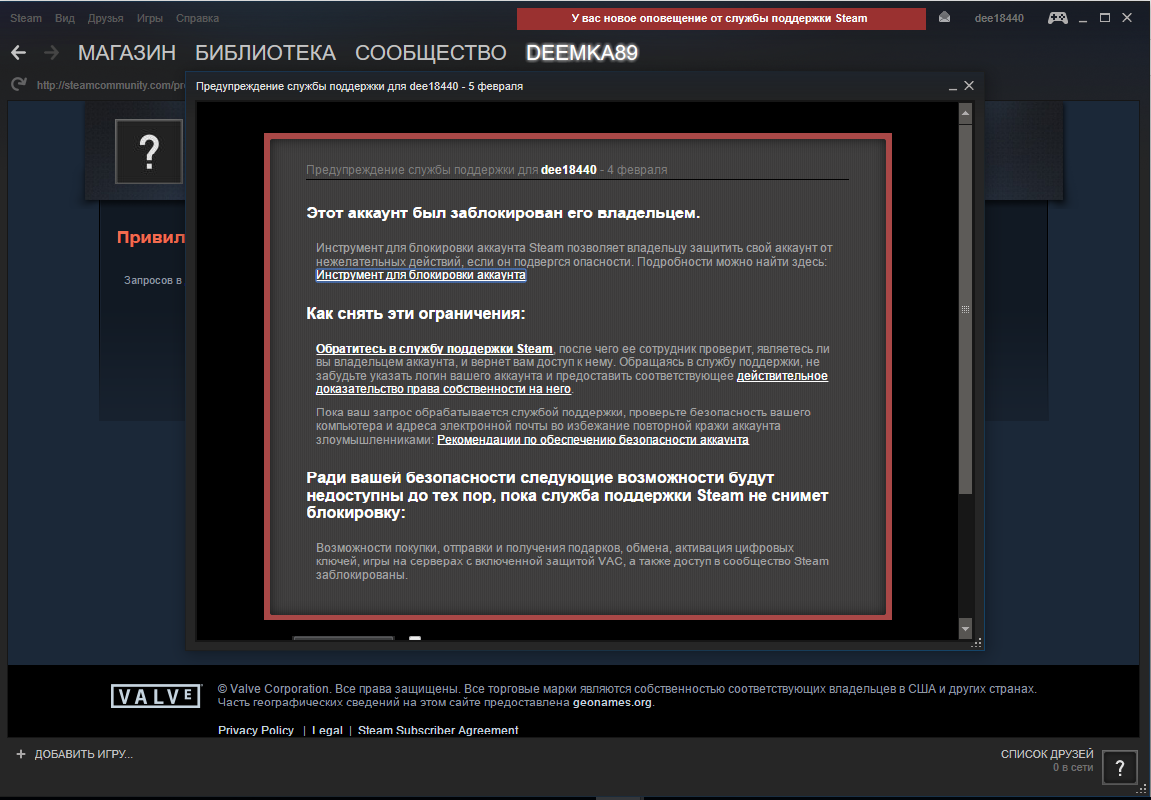Go to the МАГАЗИН tab
Screen dimensions: 1151x800
[x=127, y=53]
